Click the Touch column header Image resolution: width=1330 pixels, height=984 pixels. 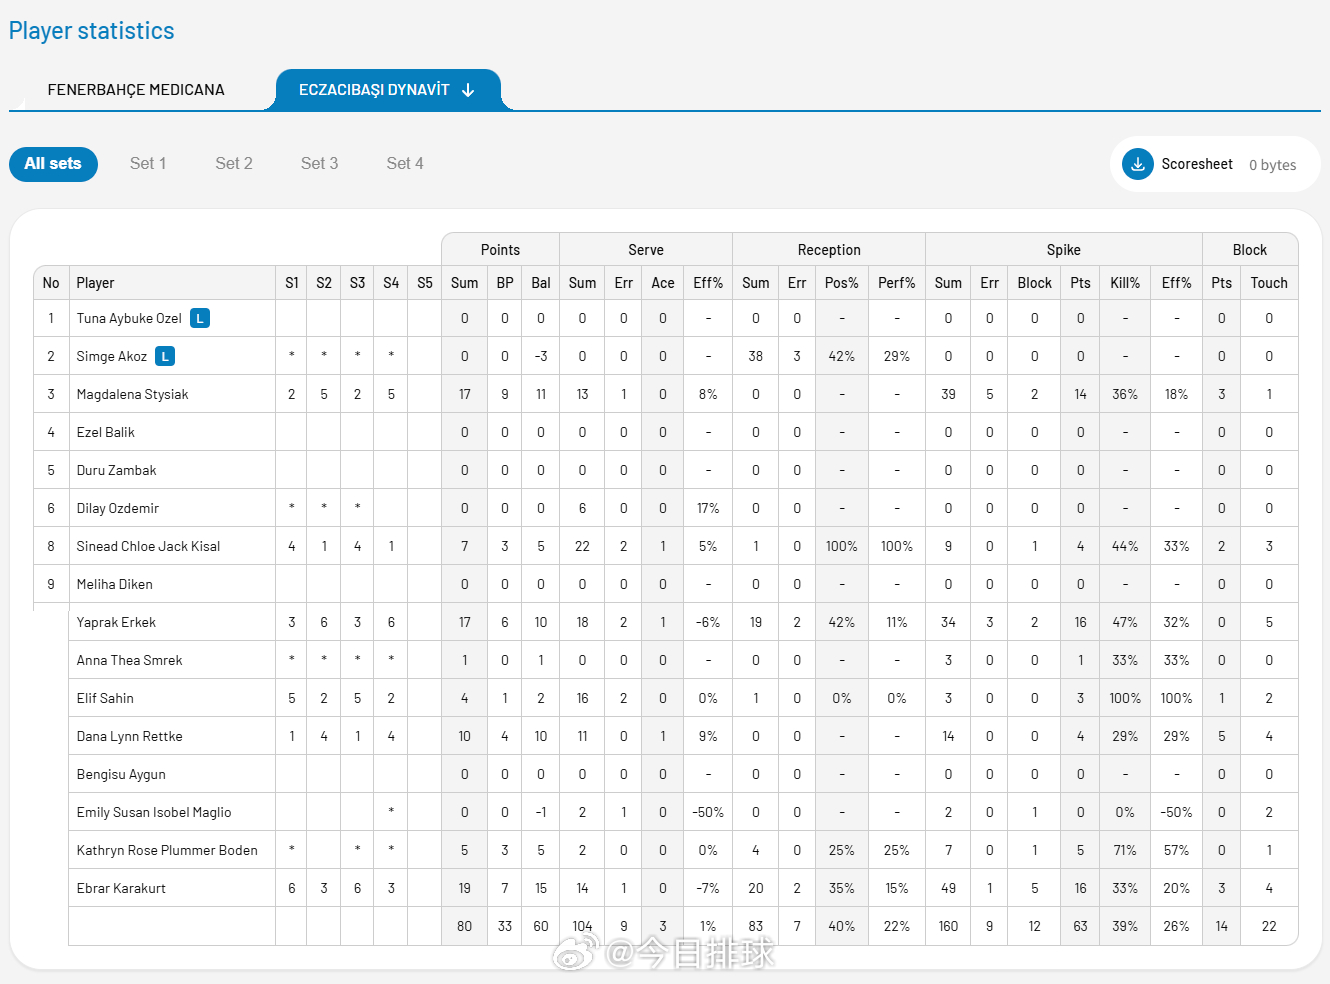click(1269, 283)
